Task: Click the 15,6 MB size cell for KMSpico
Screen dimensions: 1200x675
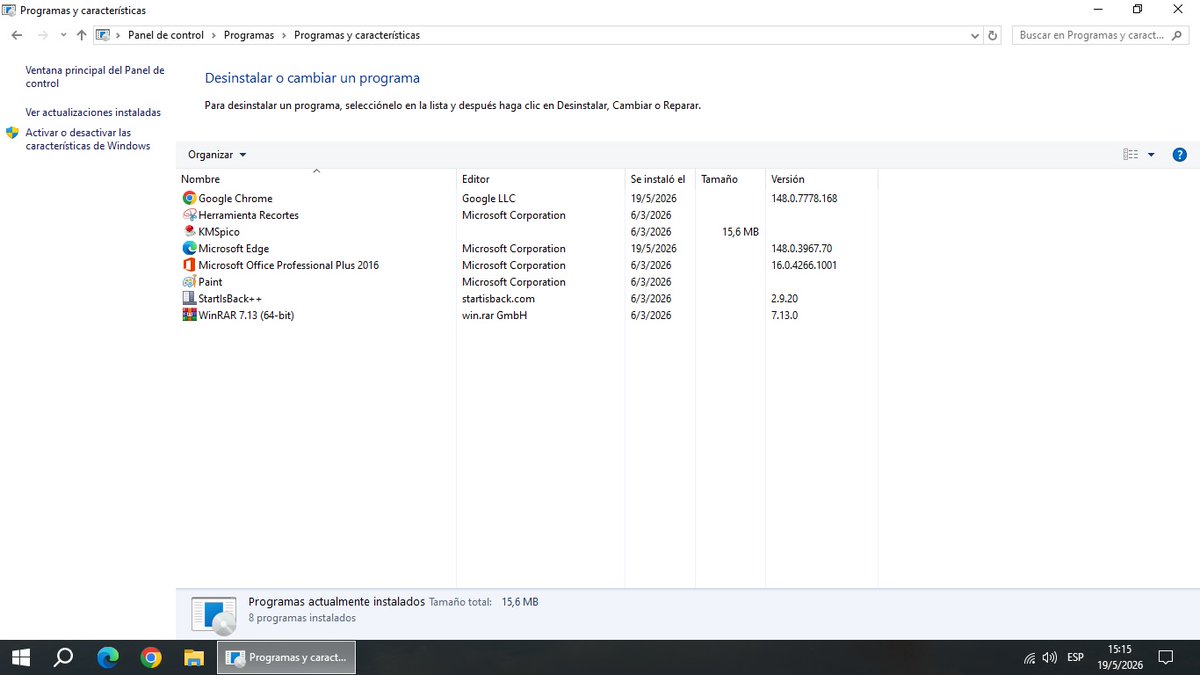Action: [x=740, y=232]
